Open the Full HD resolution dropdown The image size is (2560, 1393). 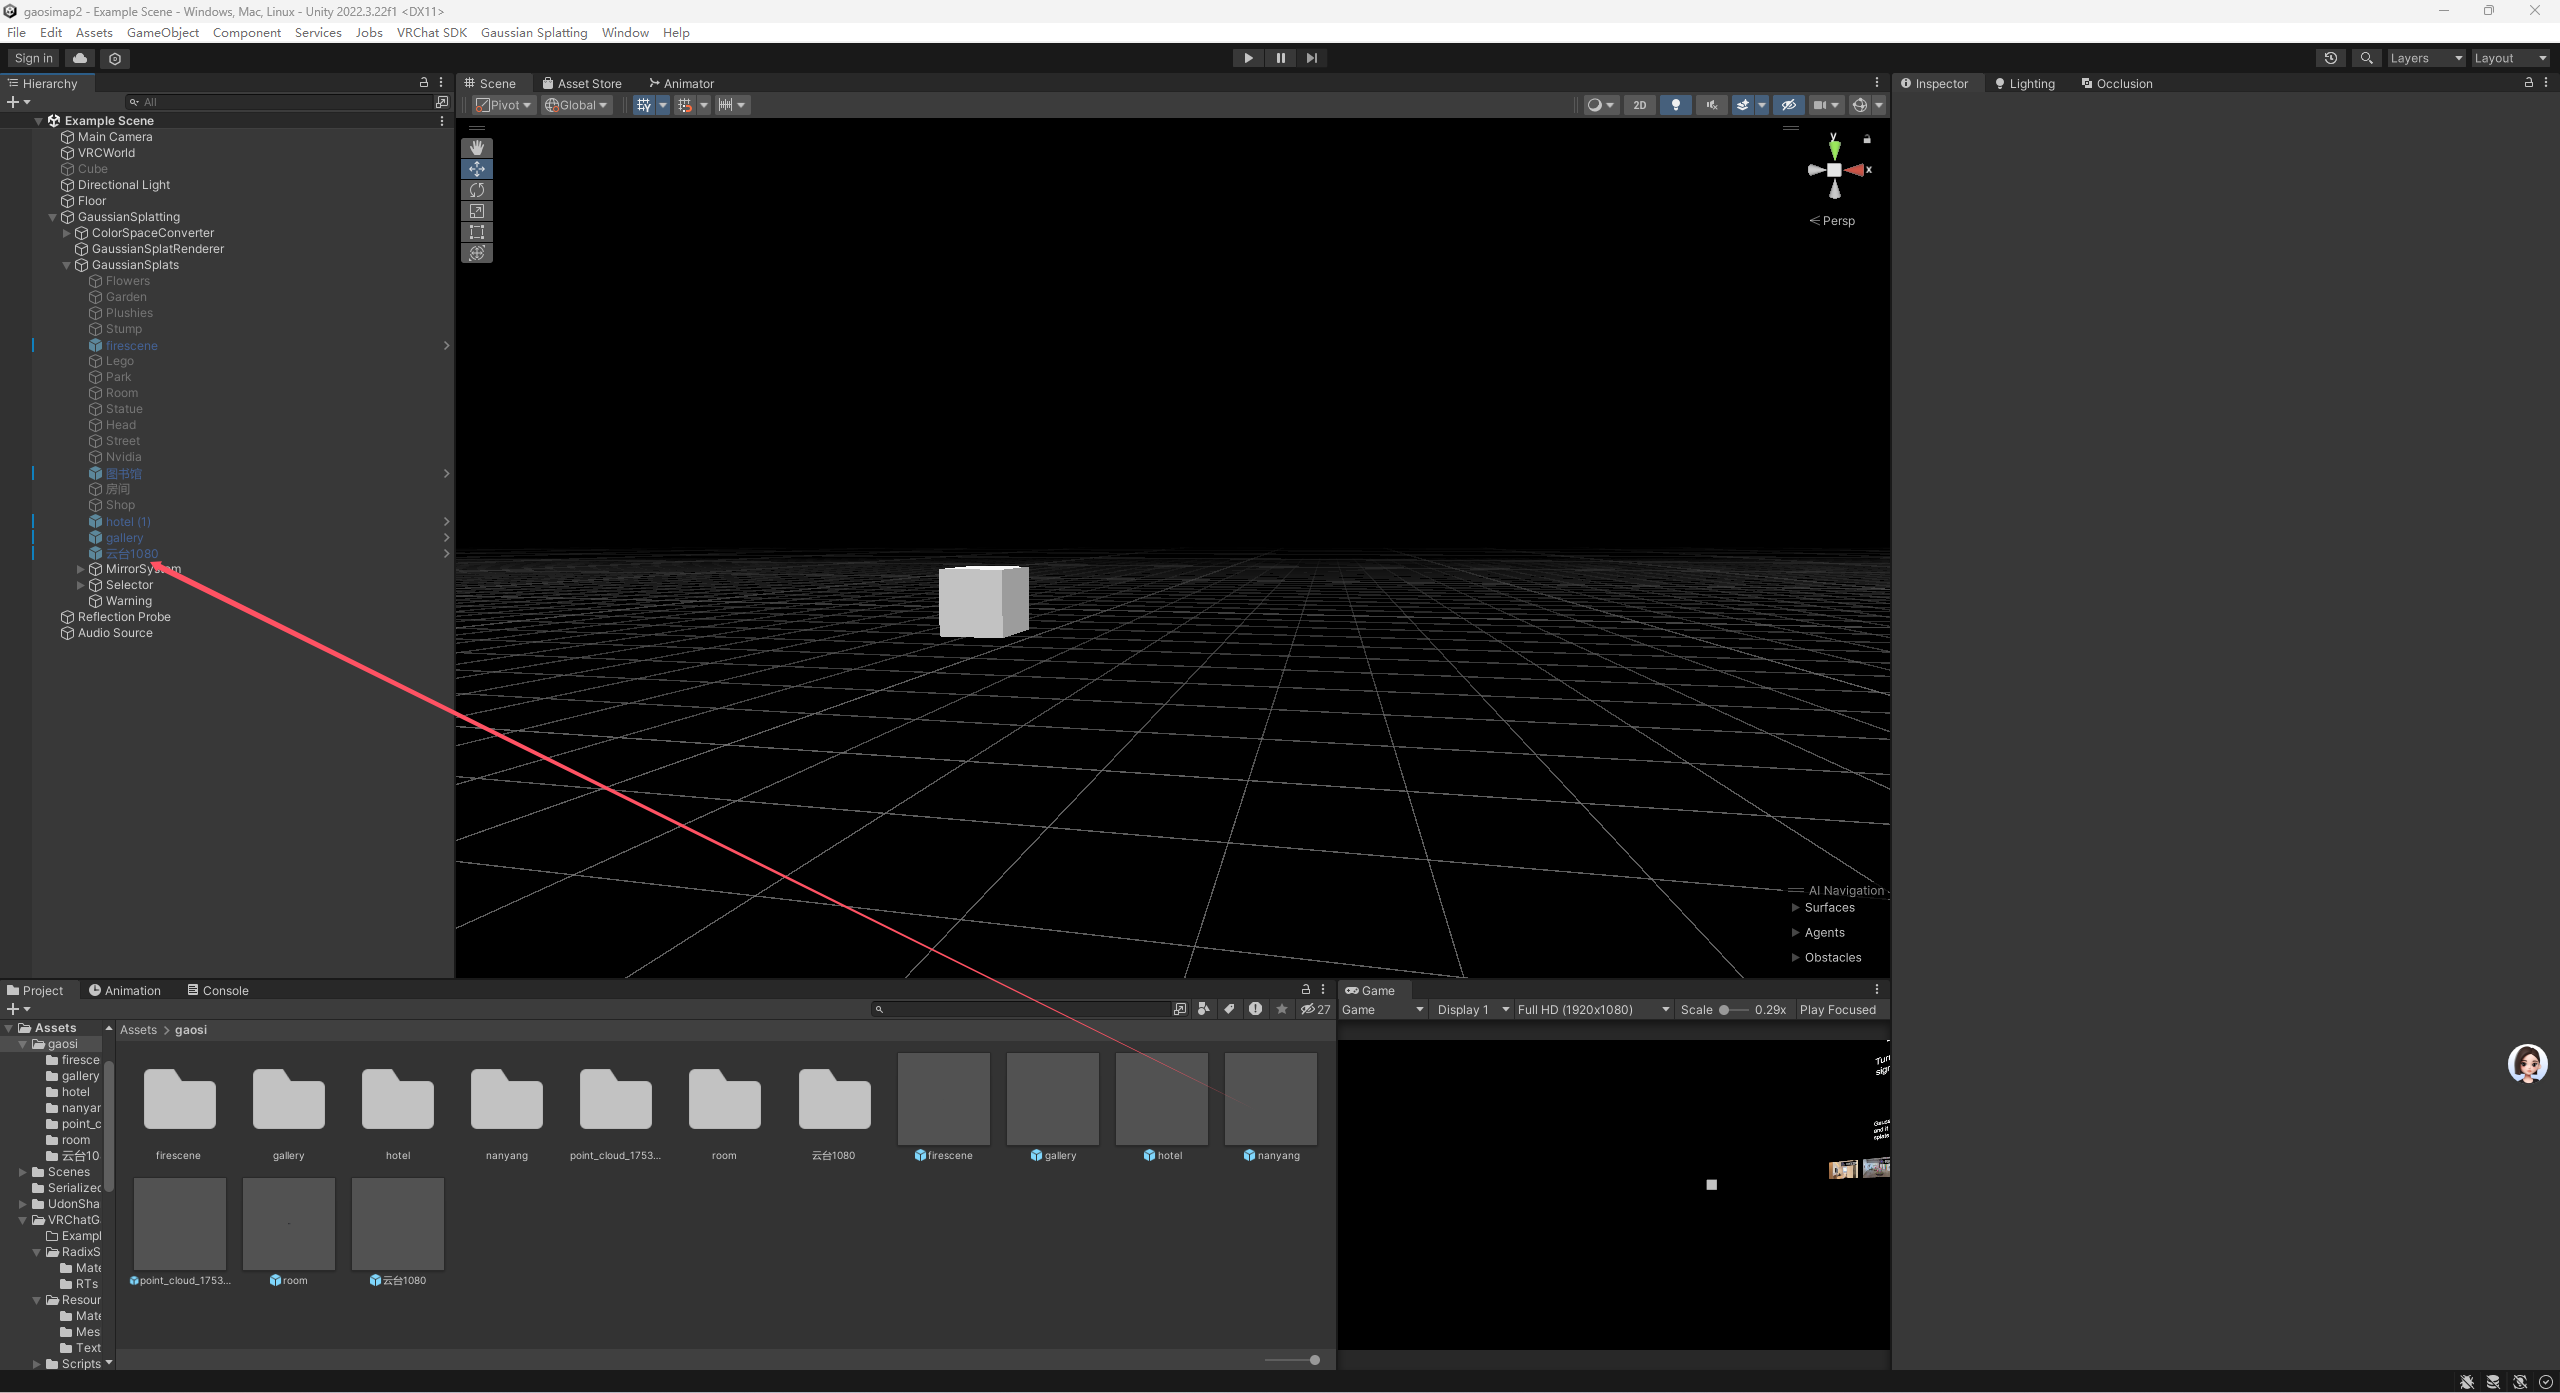coord(1593,1010)
